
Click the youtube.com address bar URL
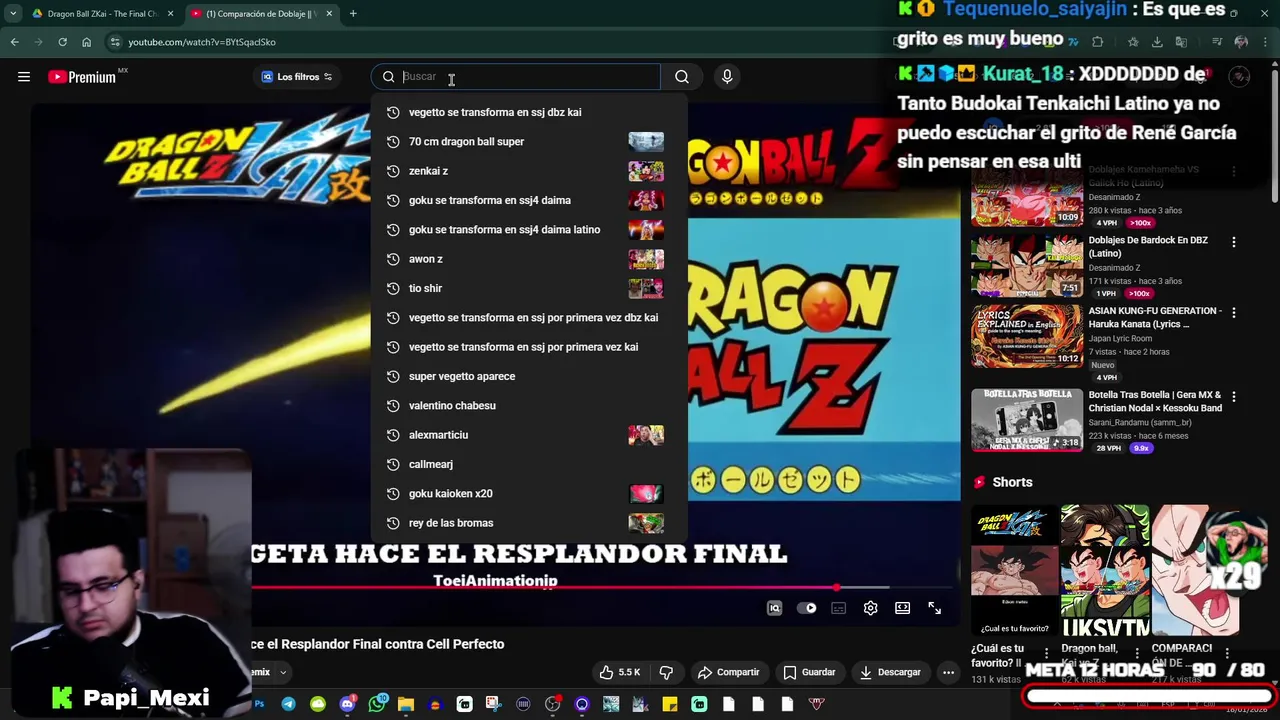pos(202,42)
